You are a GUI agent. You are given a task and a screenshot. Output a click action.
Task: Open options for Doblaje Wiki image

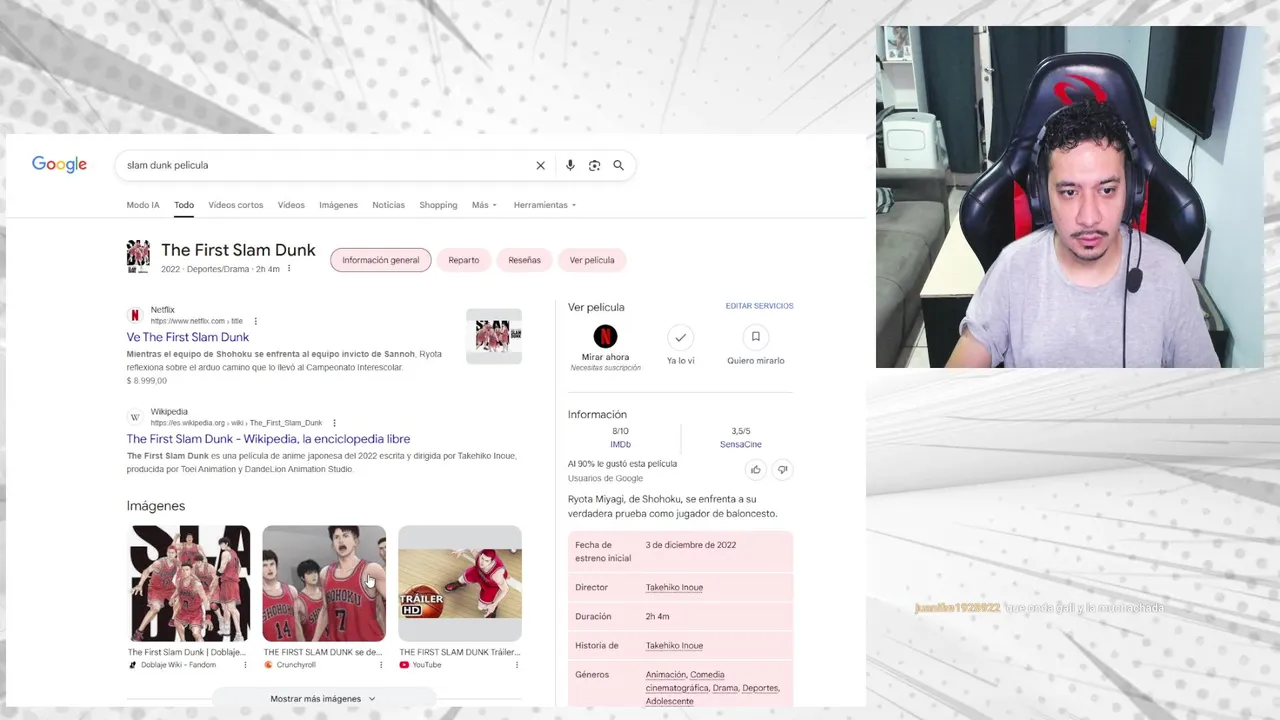(245, 665)
